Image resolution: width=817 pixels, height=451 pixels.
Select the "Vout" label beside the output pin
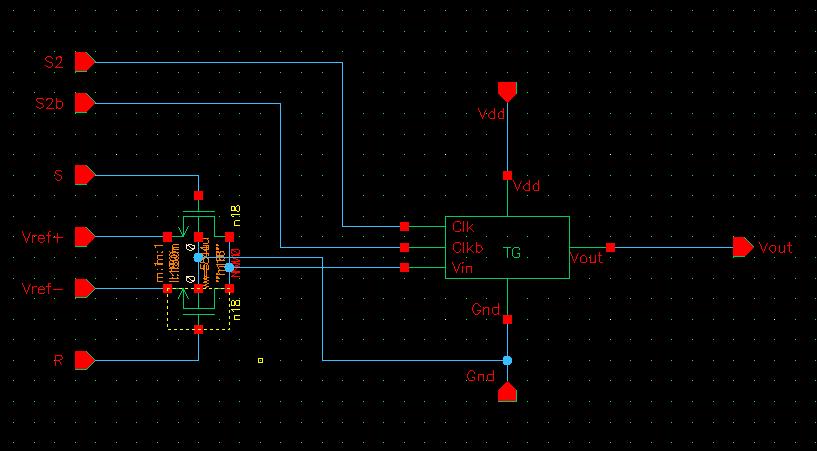[775, 247]
